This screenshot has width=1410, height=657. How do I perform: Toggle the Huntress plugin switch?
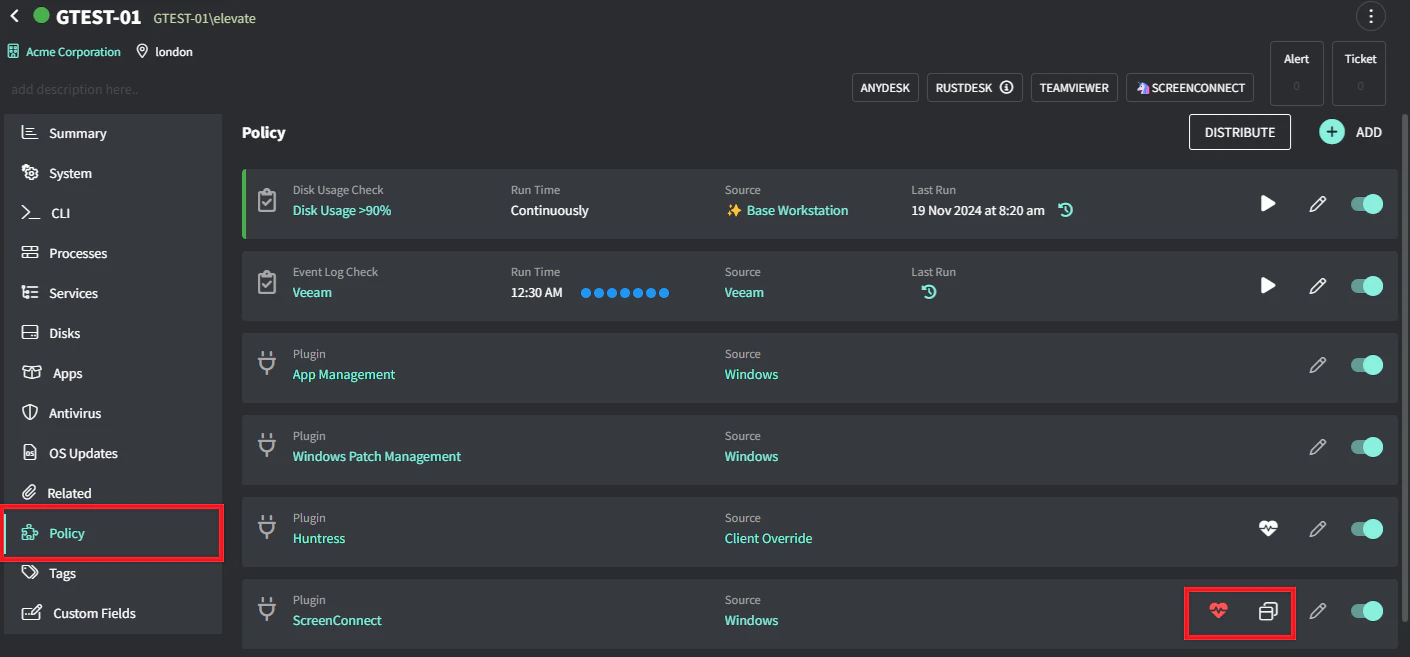point(1367,528)
